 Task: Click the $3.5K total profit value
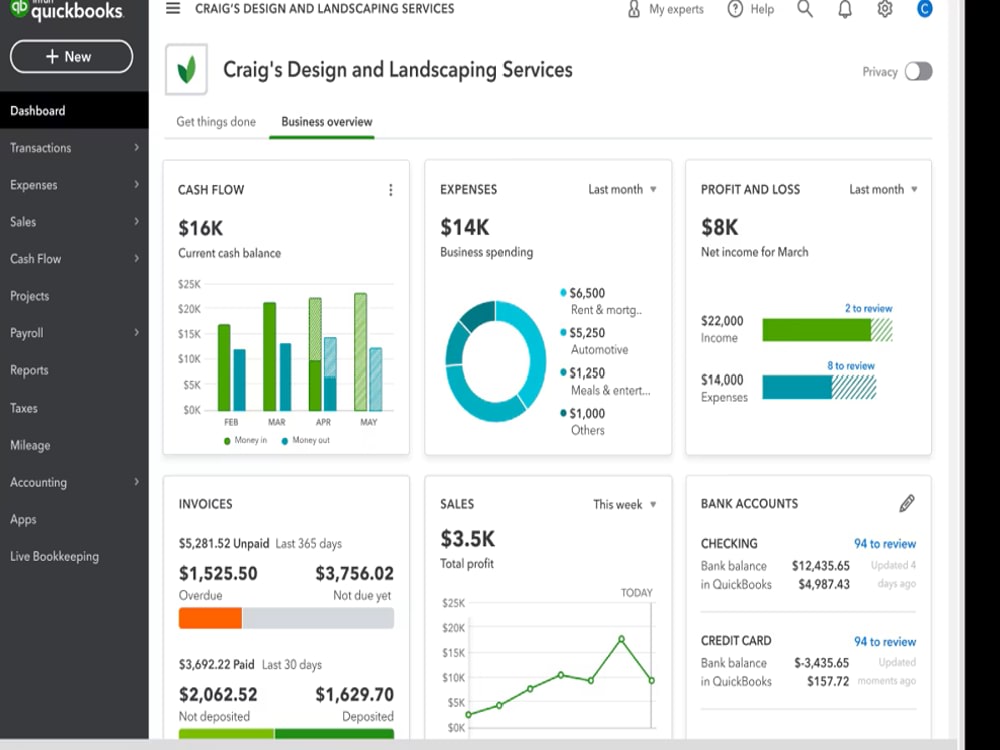pos(467,539)
